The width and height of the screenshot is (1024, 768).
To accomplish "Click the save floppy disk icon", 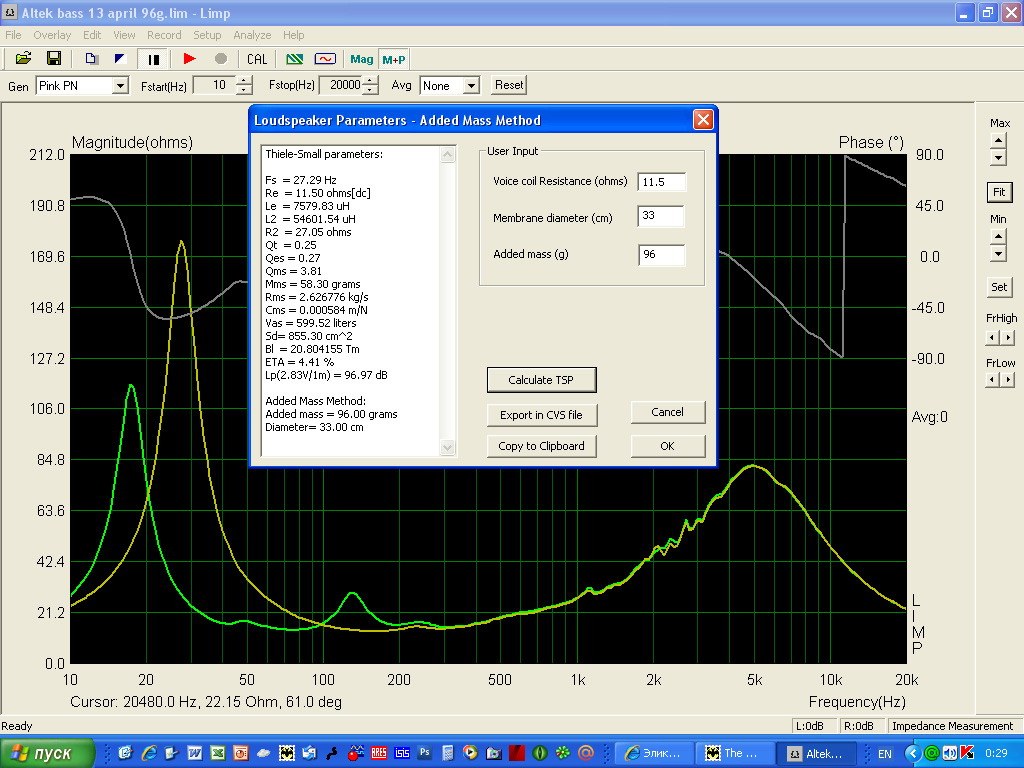I will click(x=54, y=59).
